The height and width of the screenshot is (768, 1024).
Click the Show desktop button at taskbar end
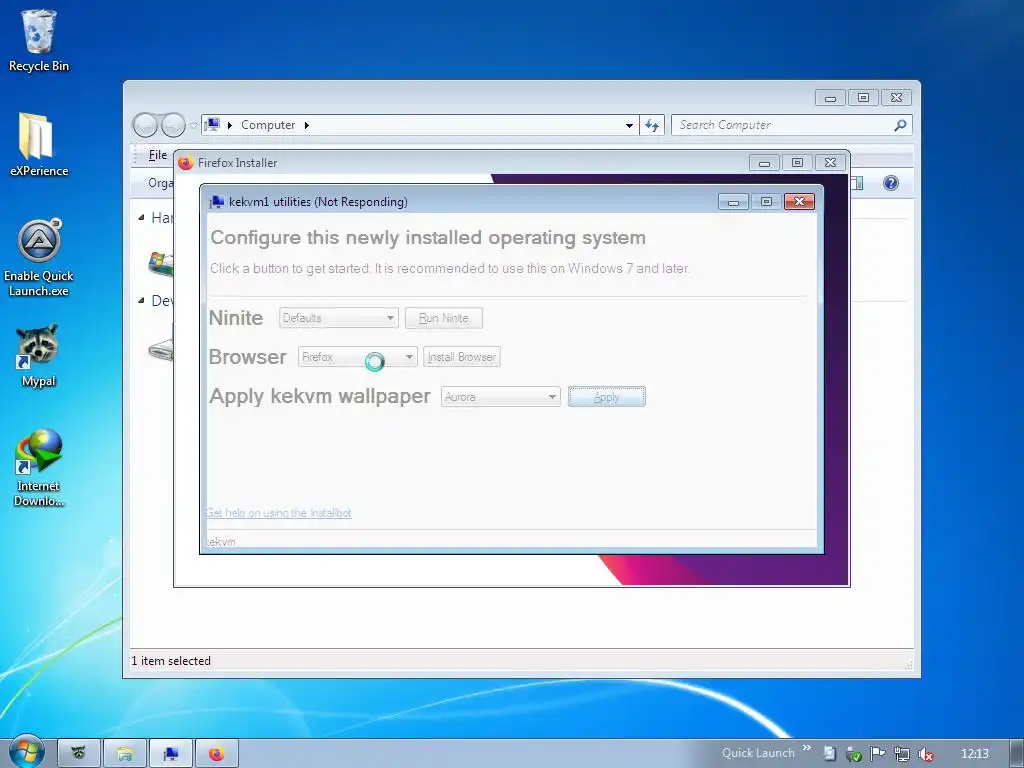(1016, 754)
